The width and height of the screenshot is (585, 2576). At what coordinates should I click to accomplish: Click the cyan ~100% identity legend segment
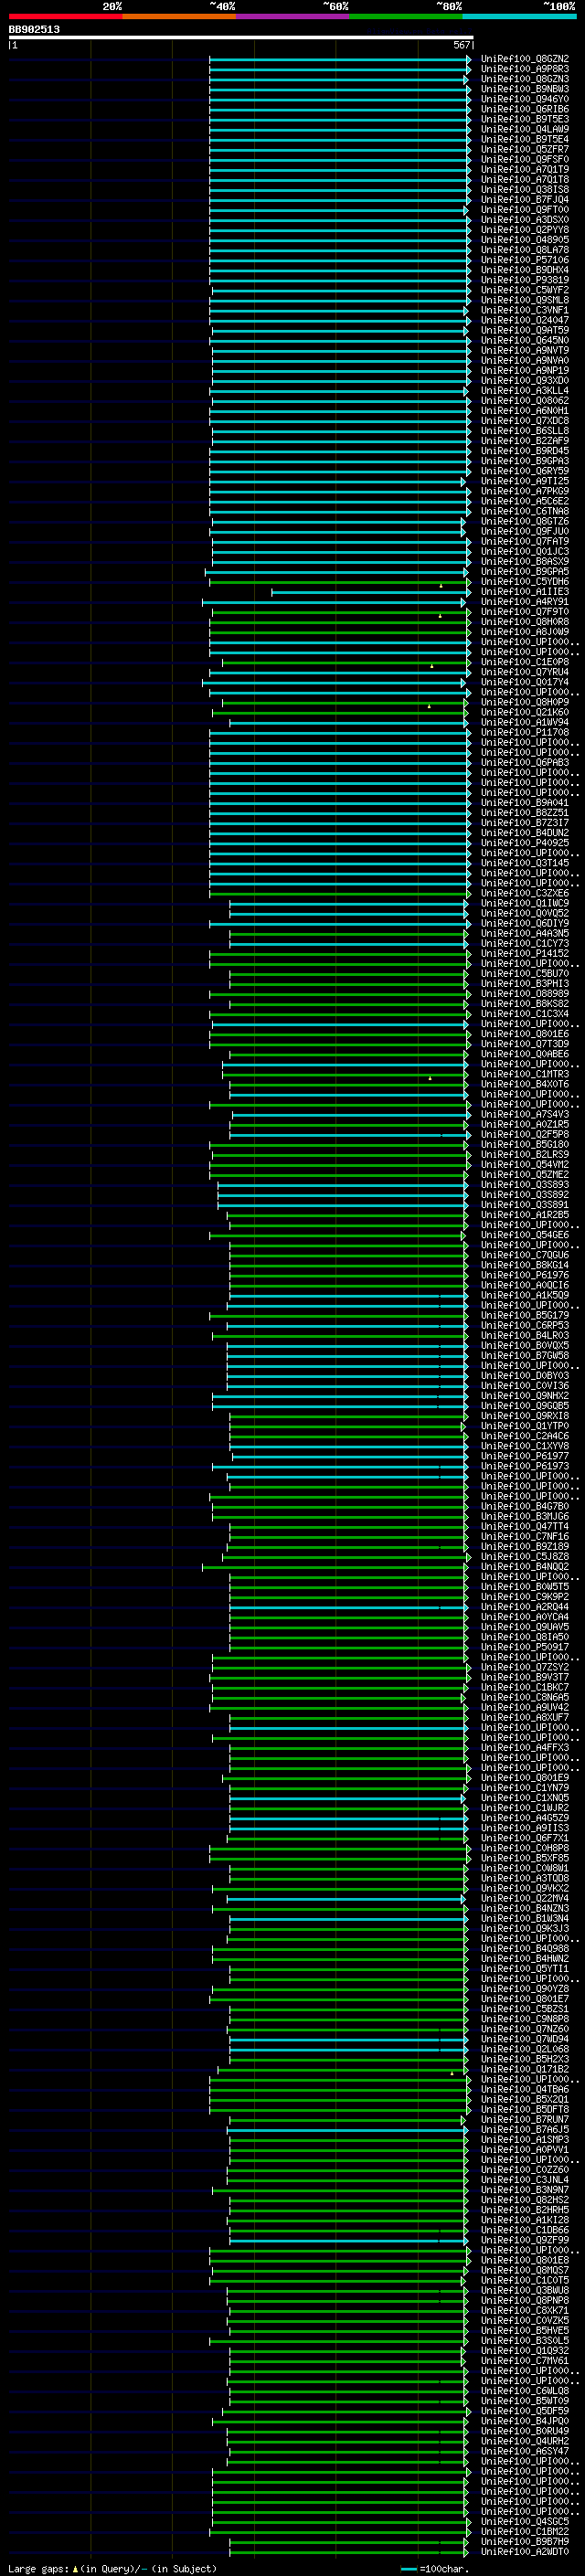[x=520, y=16]
